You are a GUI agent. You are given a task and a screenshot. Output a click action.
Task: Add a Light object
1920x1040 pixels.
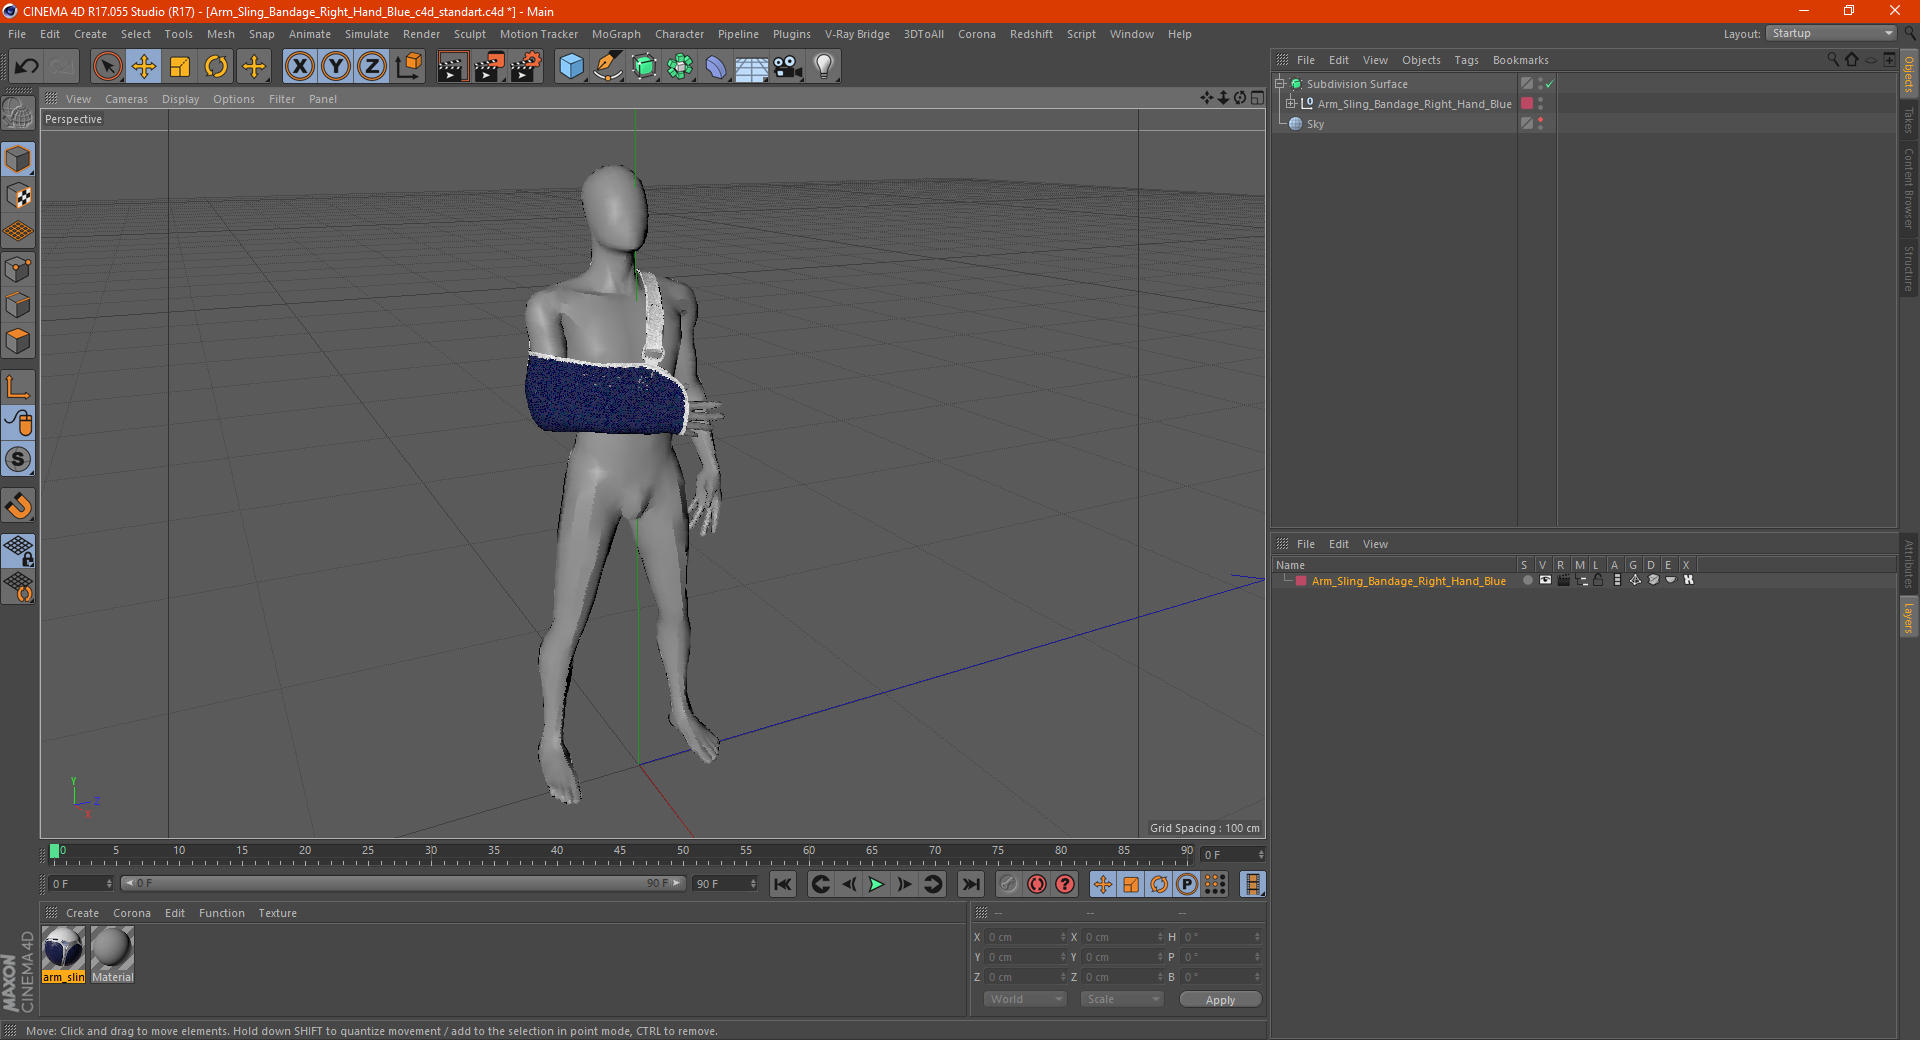pos(824,67)
